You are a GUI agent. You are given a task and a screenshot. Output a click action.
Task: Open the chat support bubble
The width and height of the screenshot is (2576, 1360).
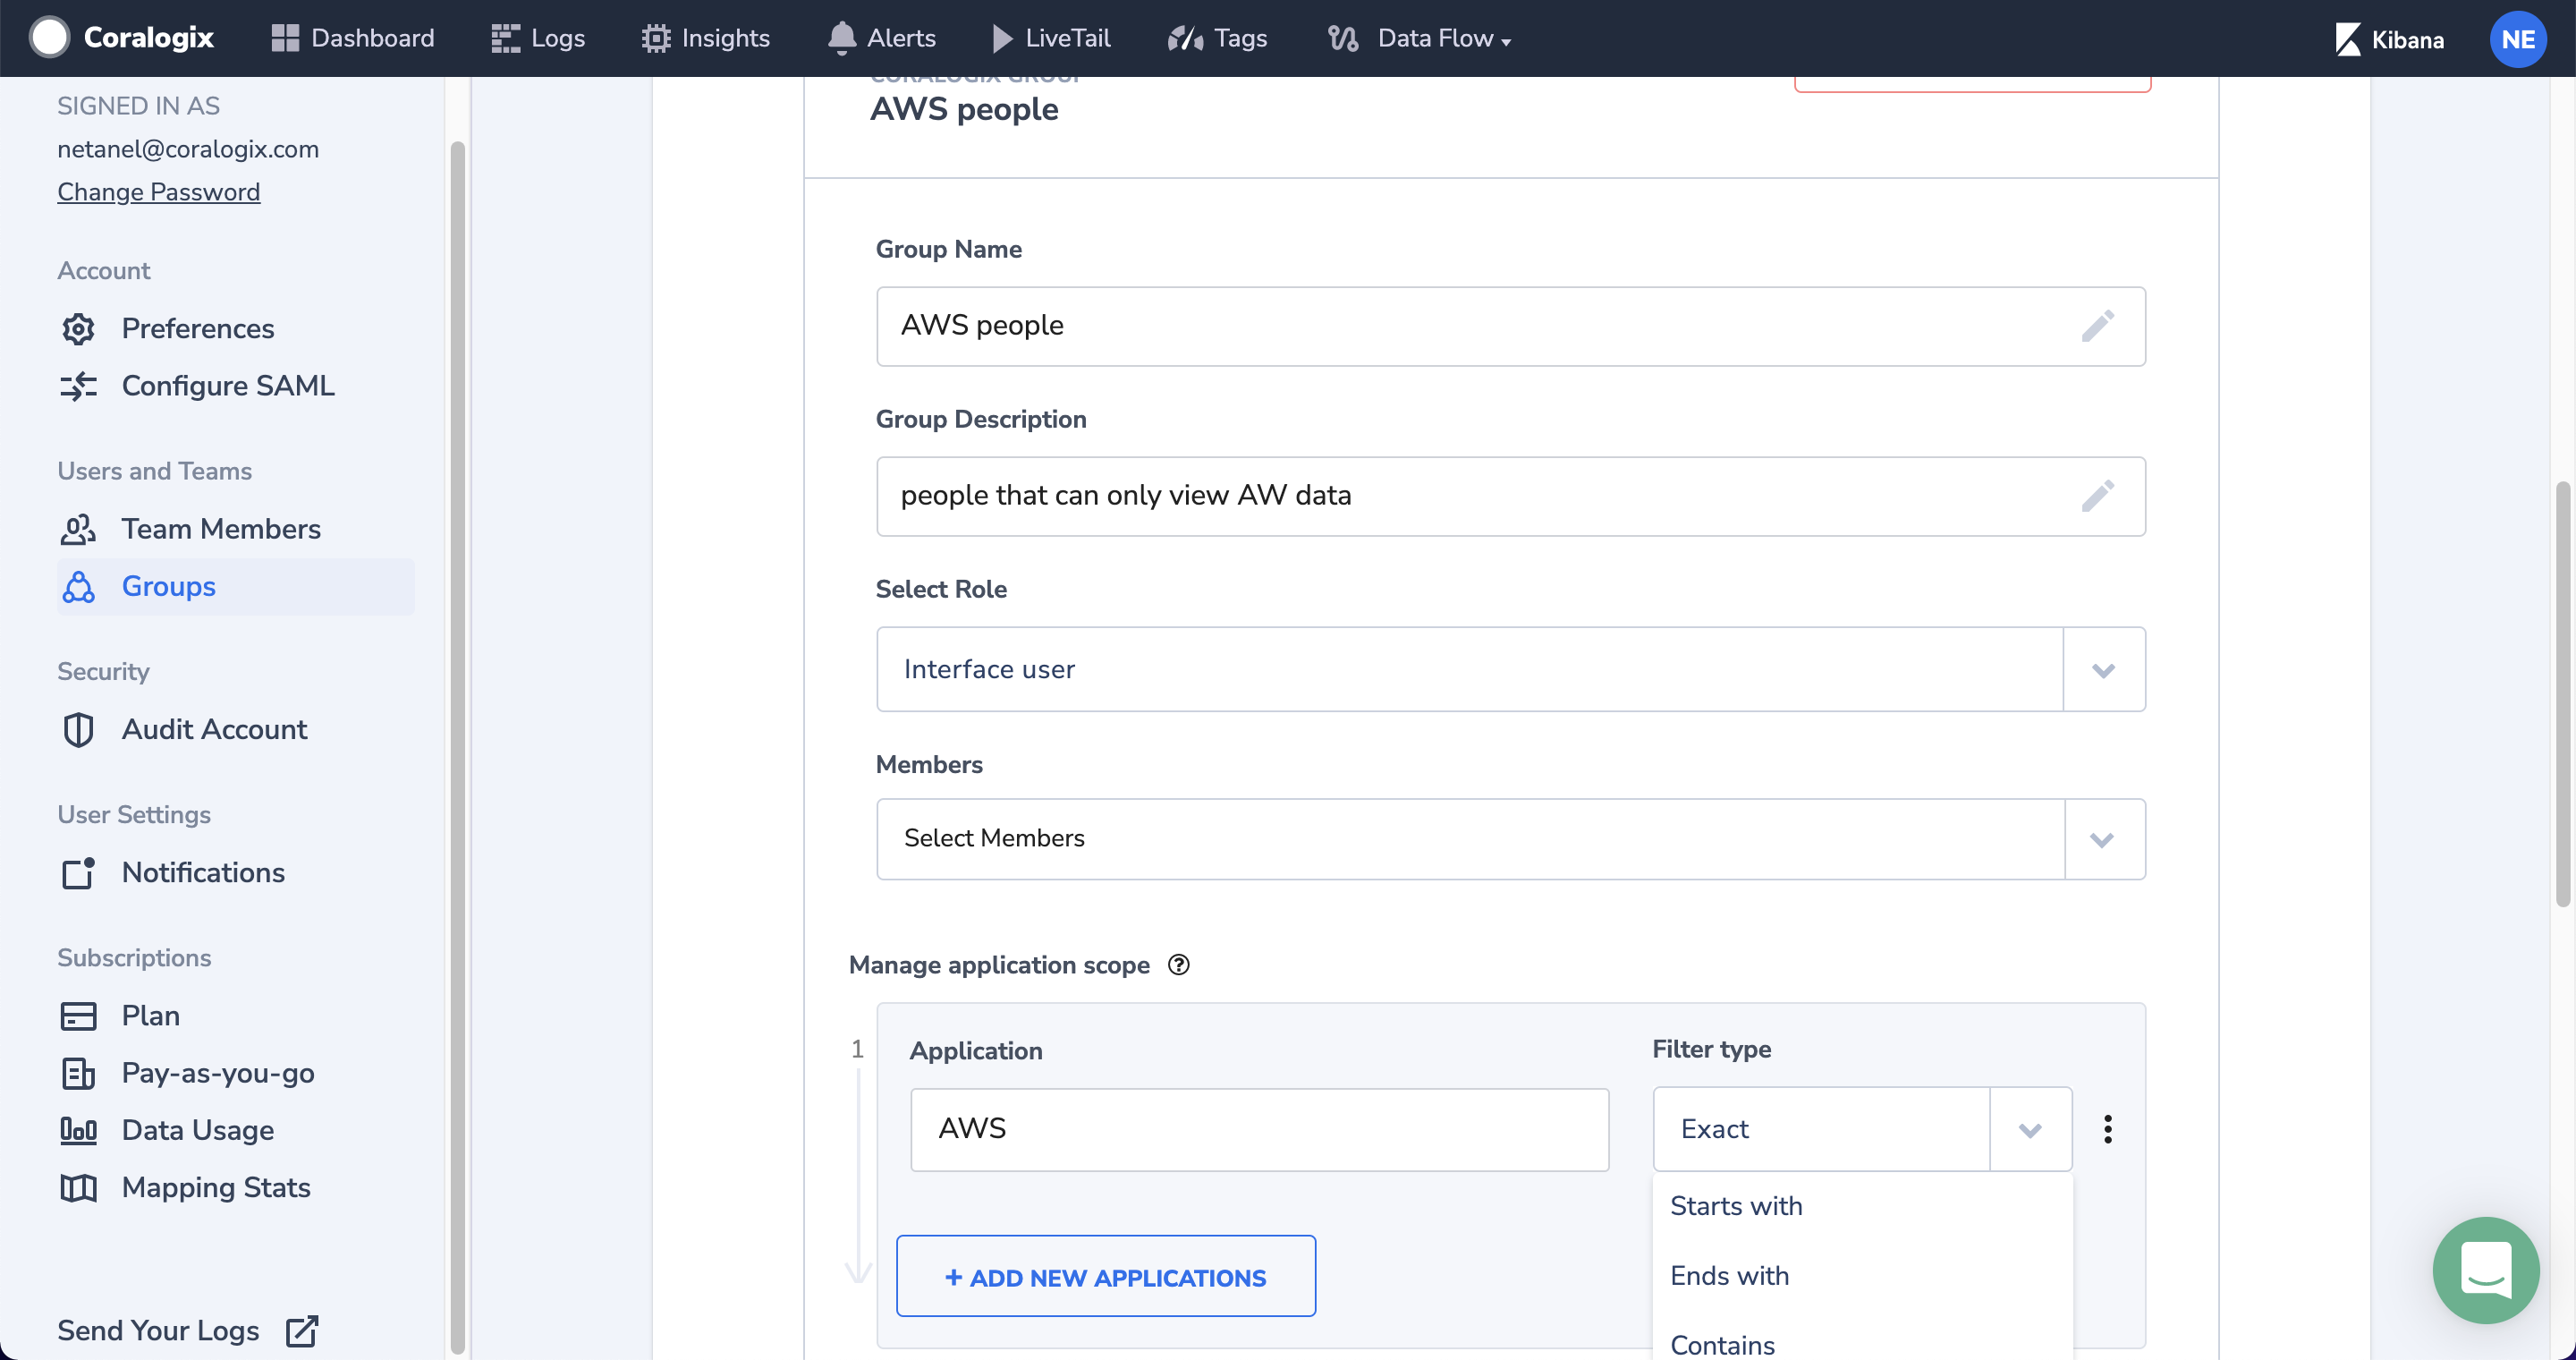2486,1270
